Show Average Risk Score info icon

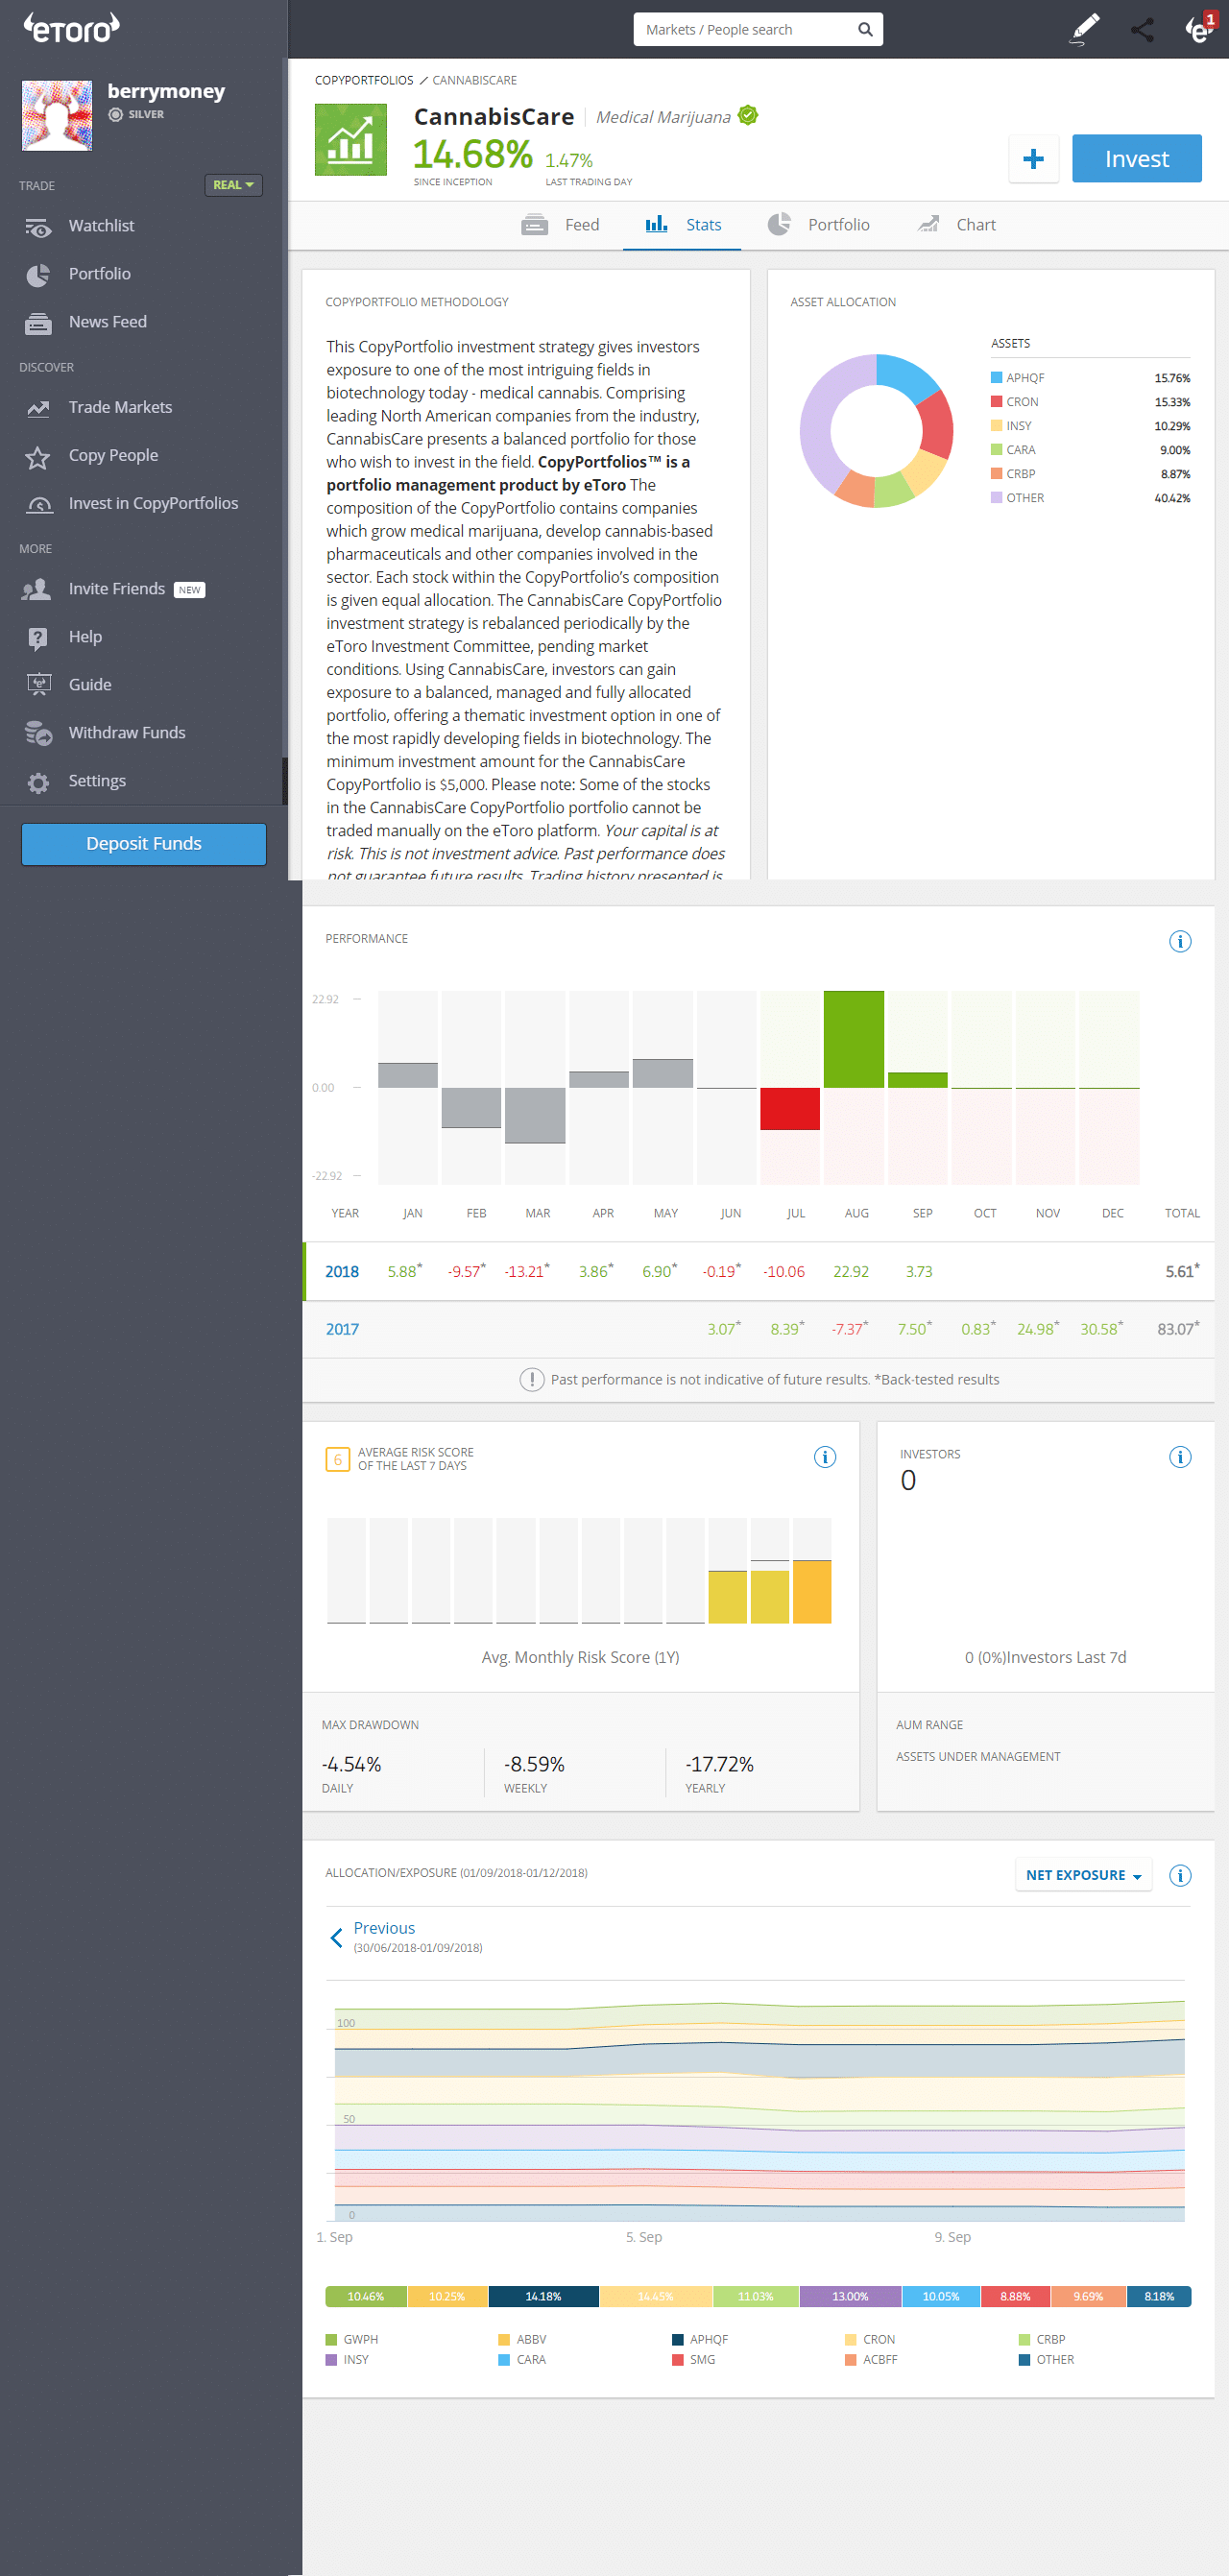click(825, 1456)
